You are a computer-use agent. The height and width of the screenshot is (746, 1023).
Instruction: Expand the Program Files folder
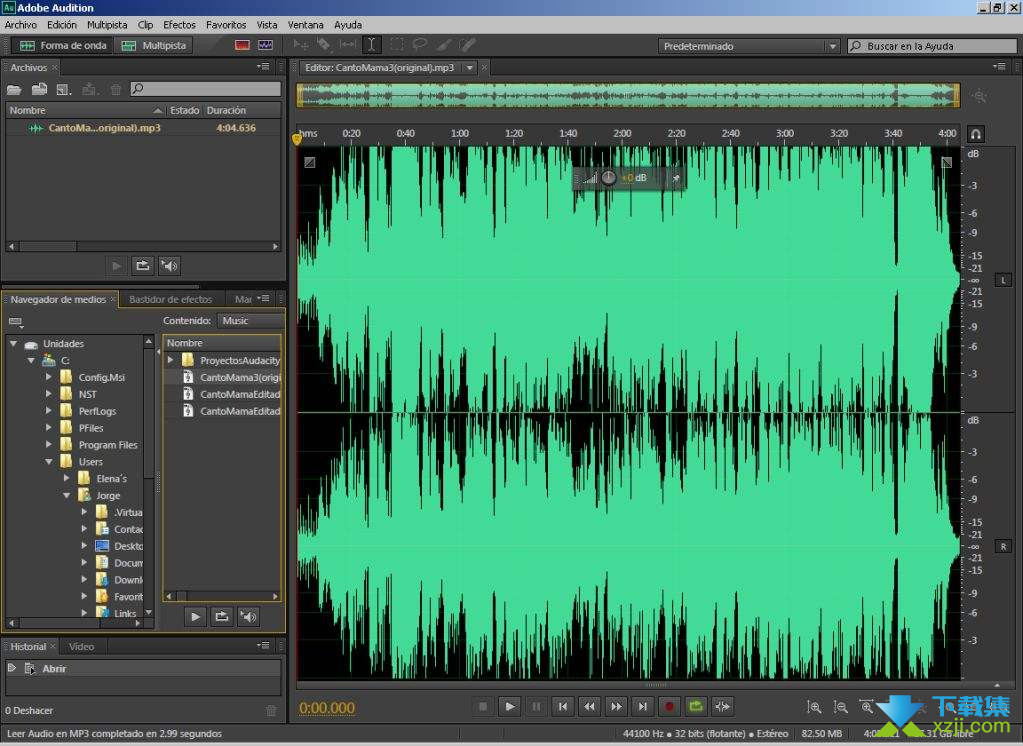coord(48,444)
